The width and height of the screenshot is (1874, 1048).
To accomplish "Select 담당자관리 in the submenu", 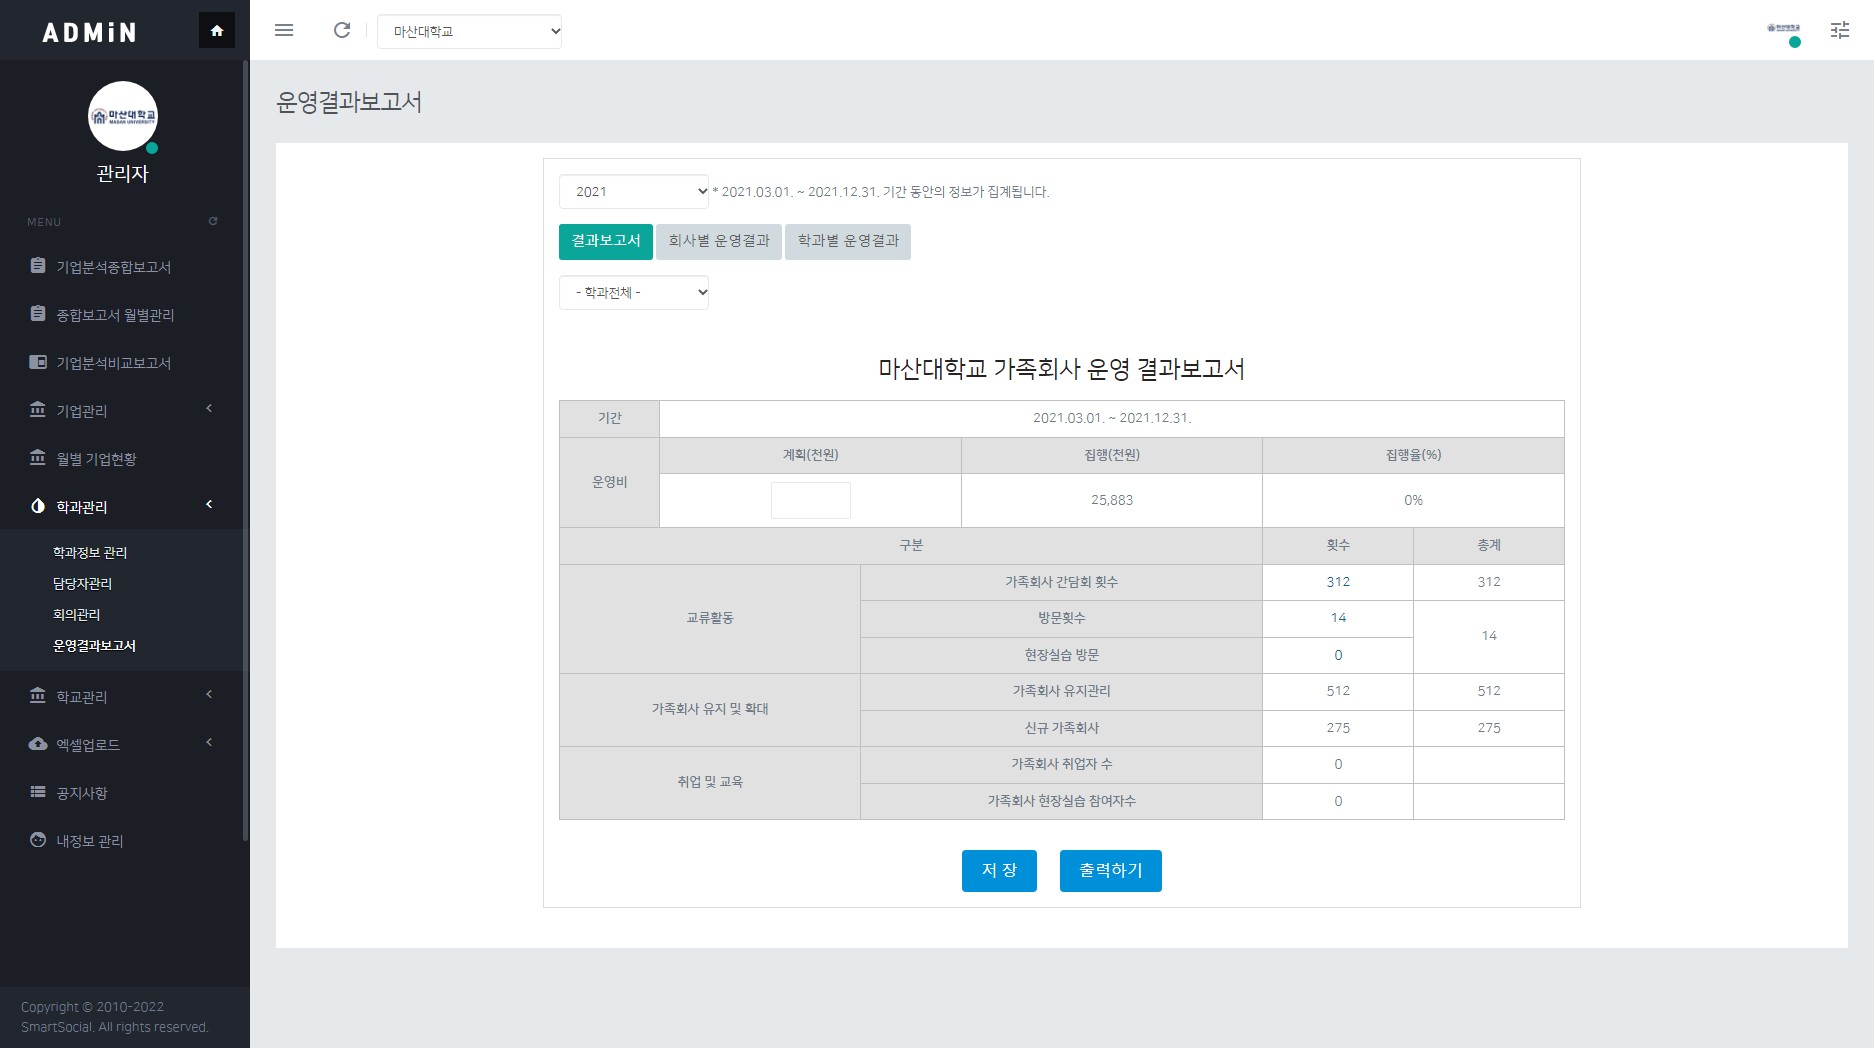I will [x=82, y=584].
